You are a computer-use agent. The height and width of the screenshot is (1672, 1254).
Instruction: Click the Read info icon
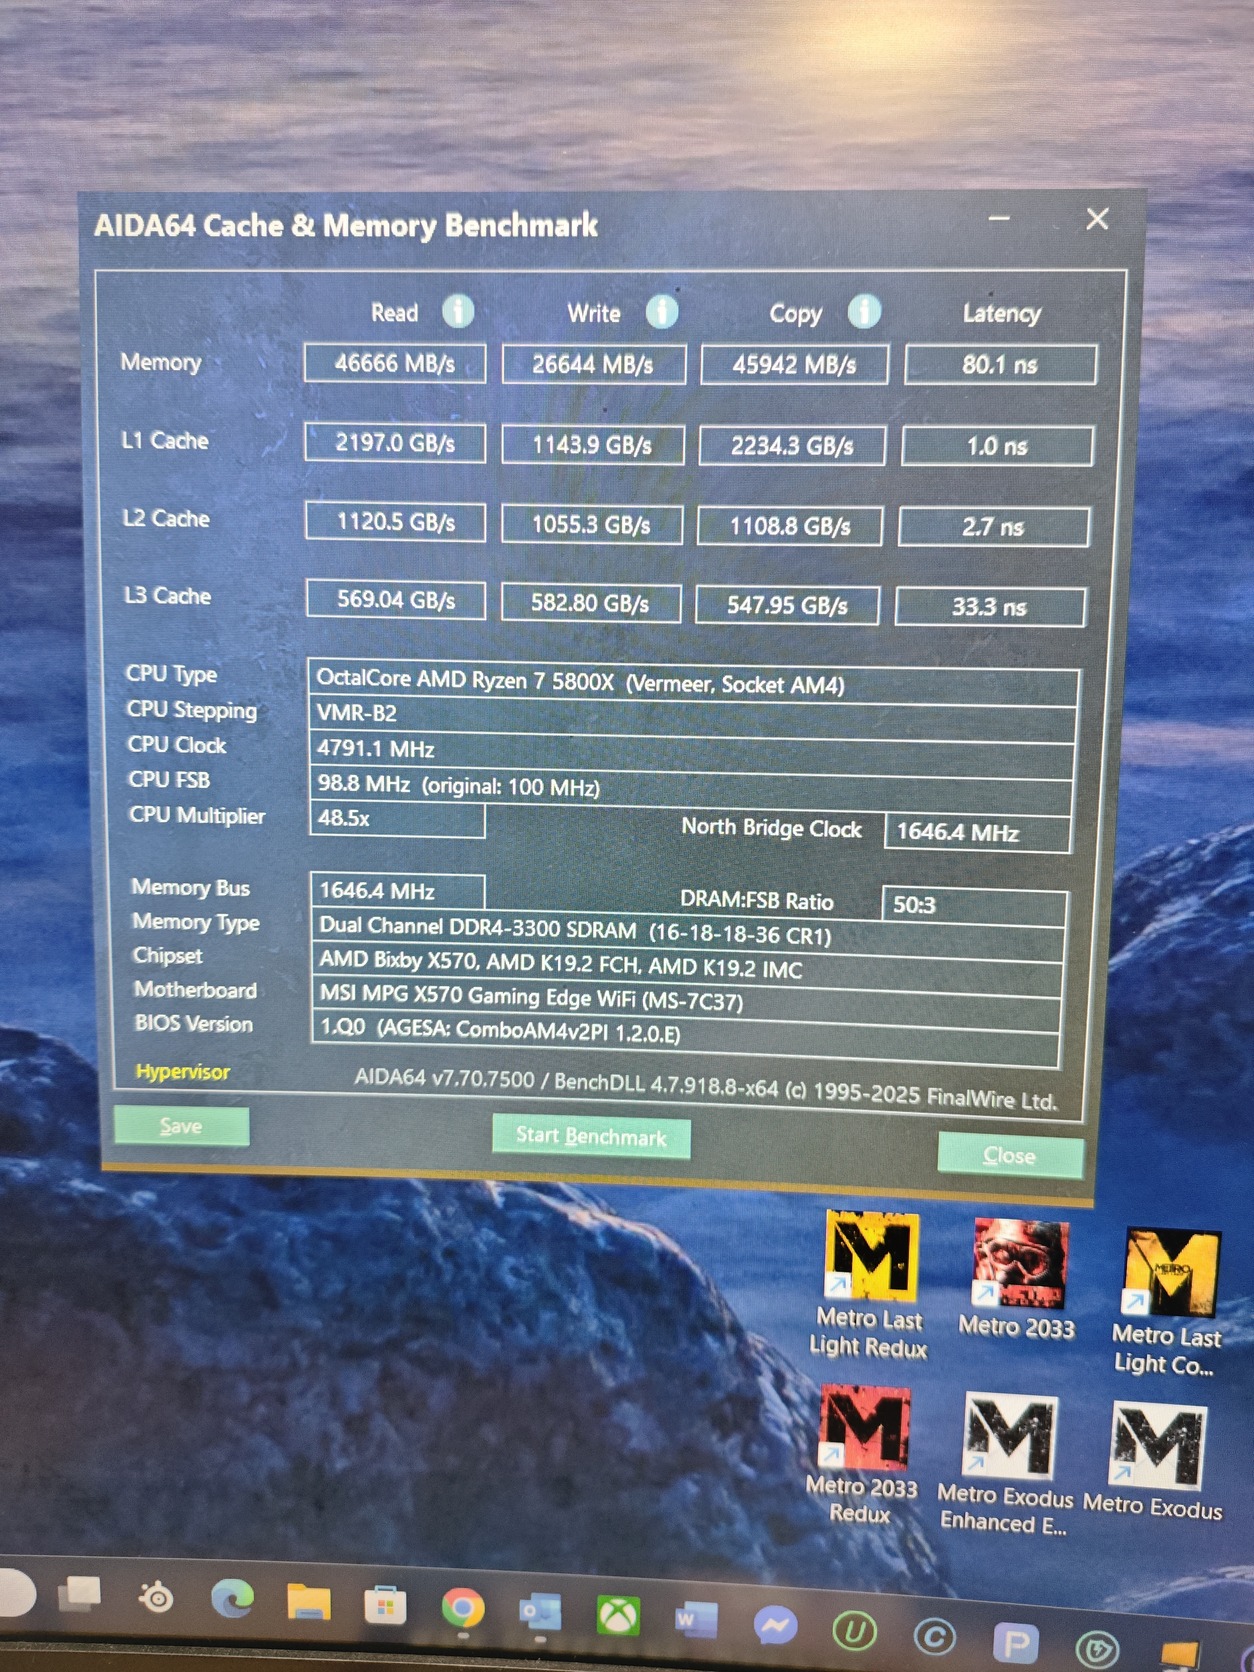pyautogui.click(x=458, y=311)
